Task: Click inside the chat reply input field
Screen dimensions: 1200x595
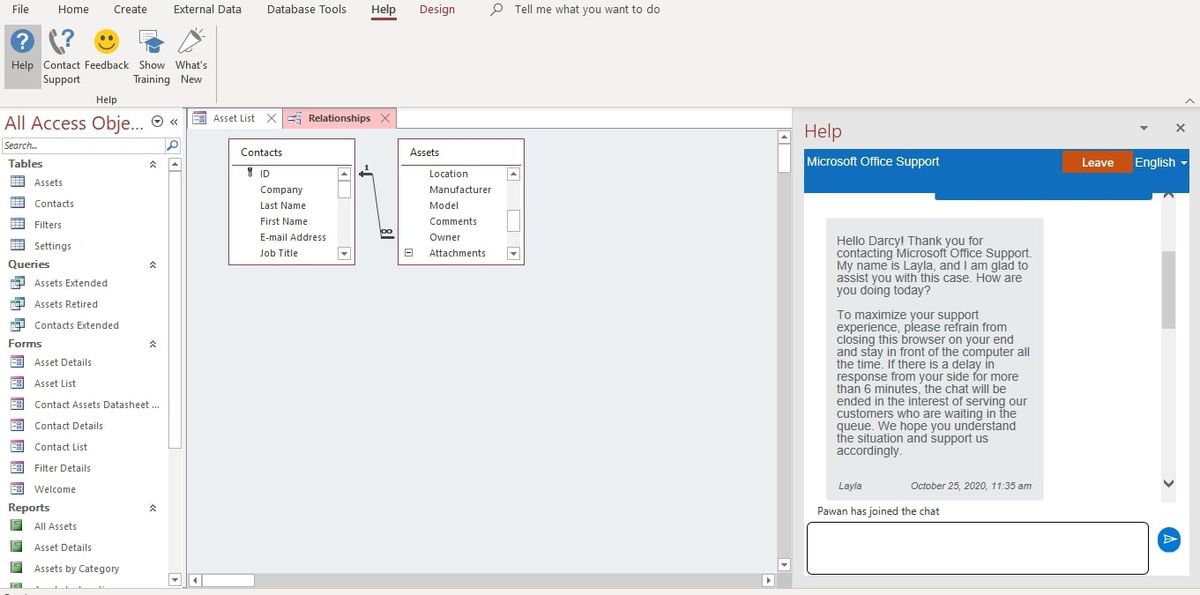Action: coord(978,547)
